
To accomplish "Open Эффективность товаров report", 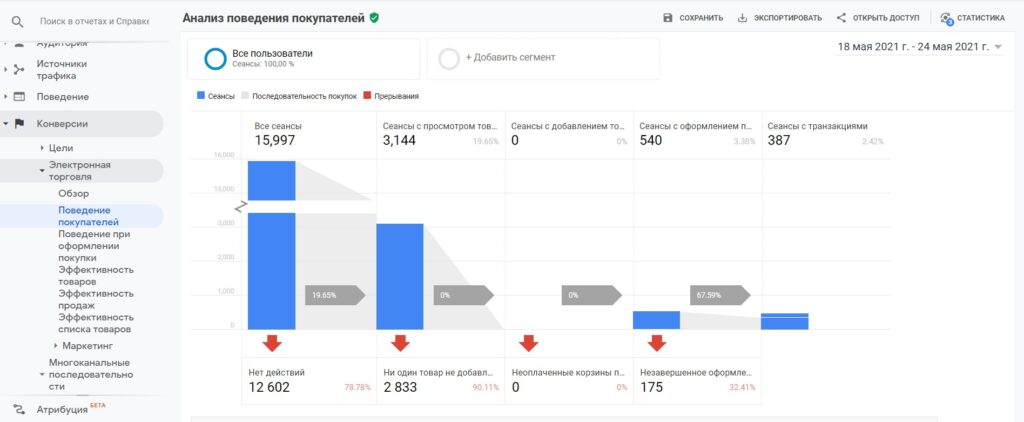I will pos(95,275).
